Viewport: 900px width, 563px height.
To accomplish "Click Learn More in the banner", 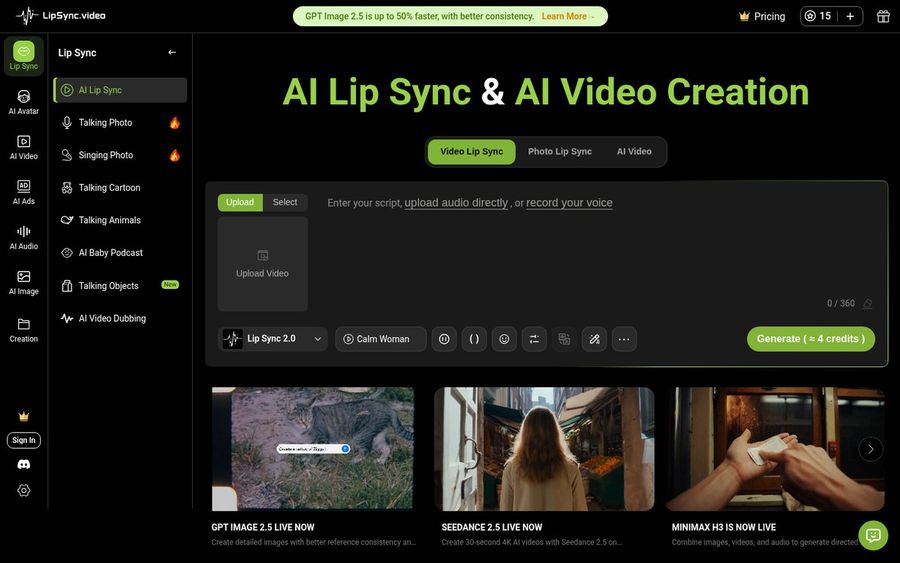I will (x=568, y=16).
